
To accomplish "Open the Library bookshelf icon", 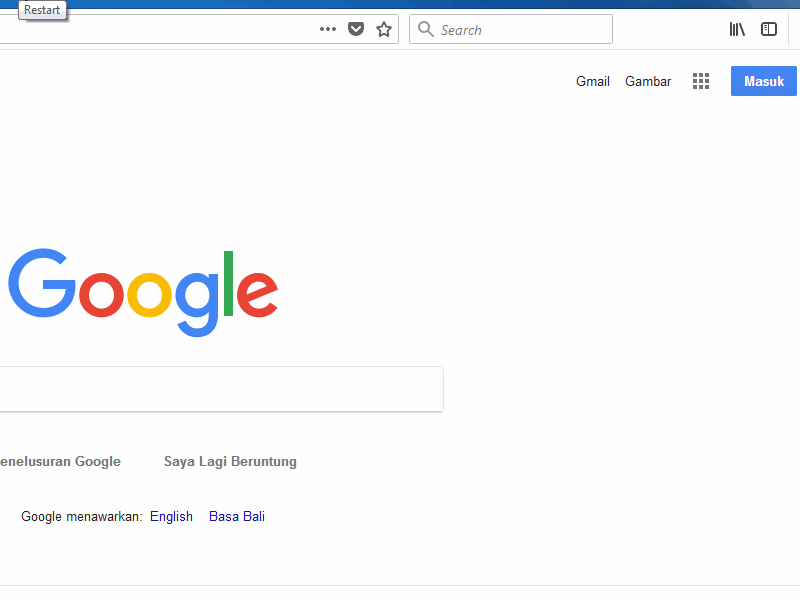I will pyautogui.click(x=737, y=30).
